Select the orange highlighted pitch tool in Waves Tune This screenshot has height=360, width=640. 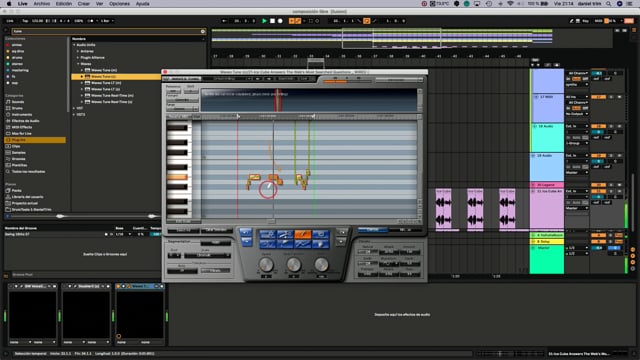303,234
